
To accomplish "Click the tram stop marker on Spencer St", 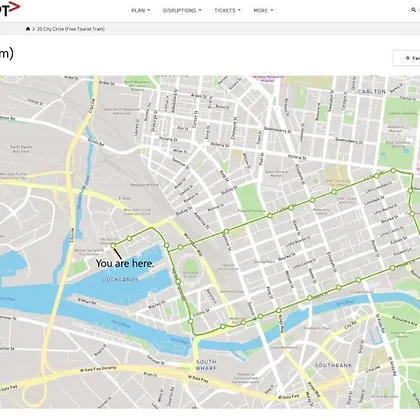I will pos(226,231).
